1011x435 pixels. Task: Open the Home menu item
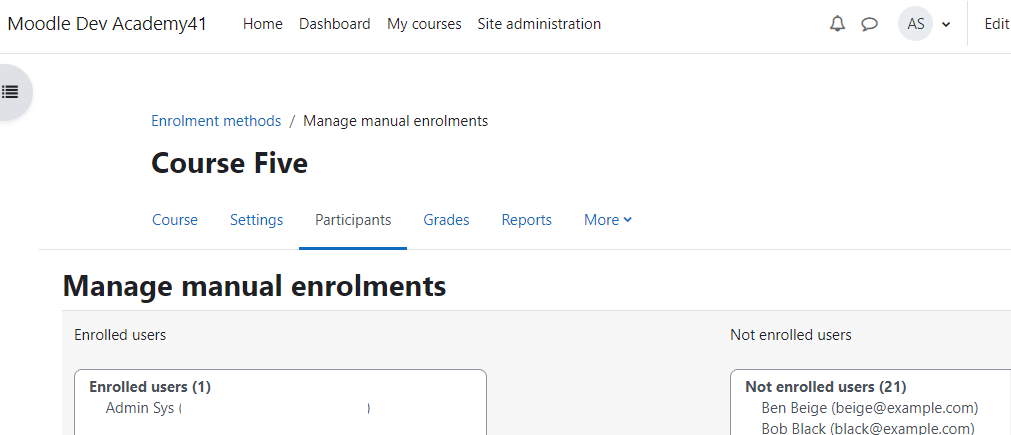tap(262, 24)
